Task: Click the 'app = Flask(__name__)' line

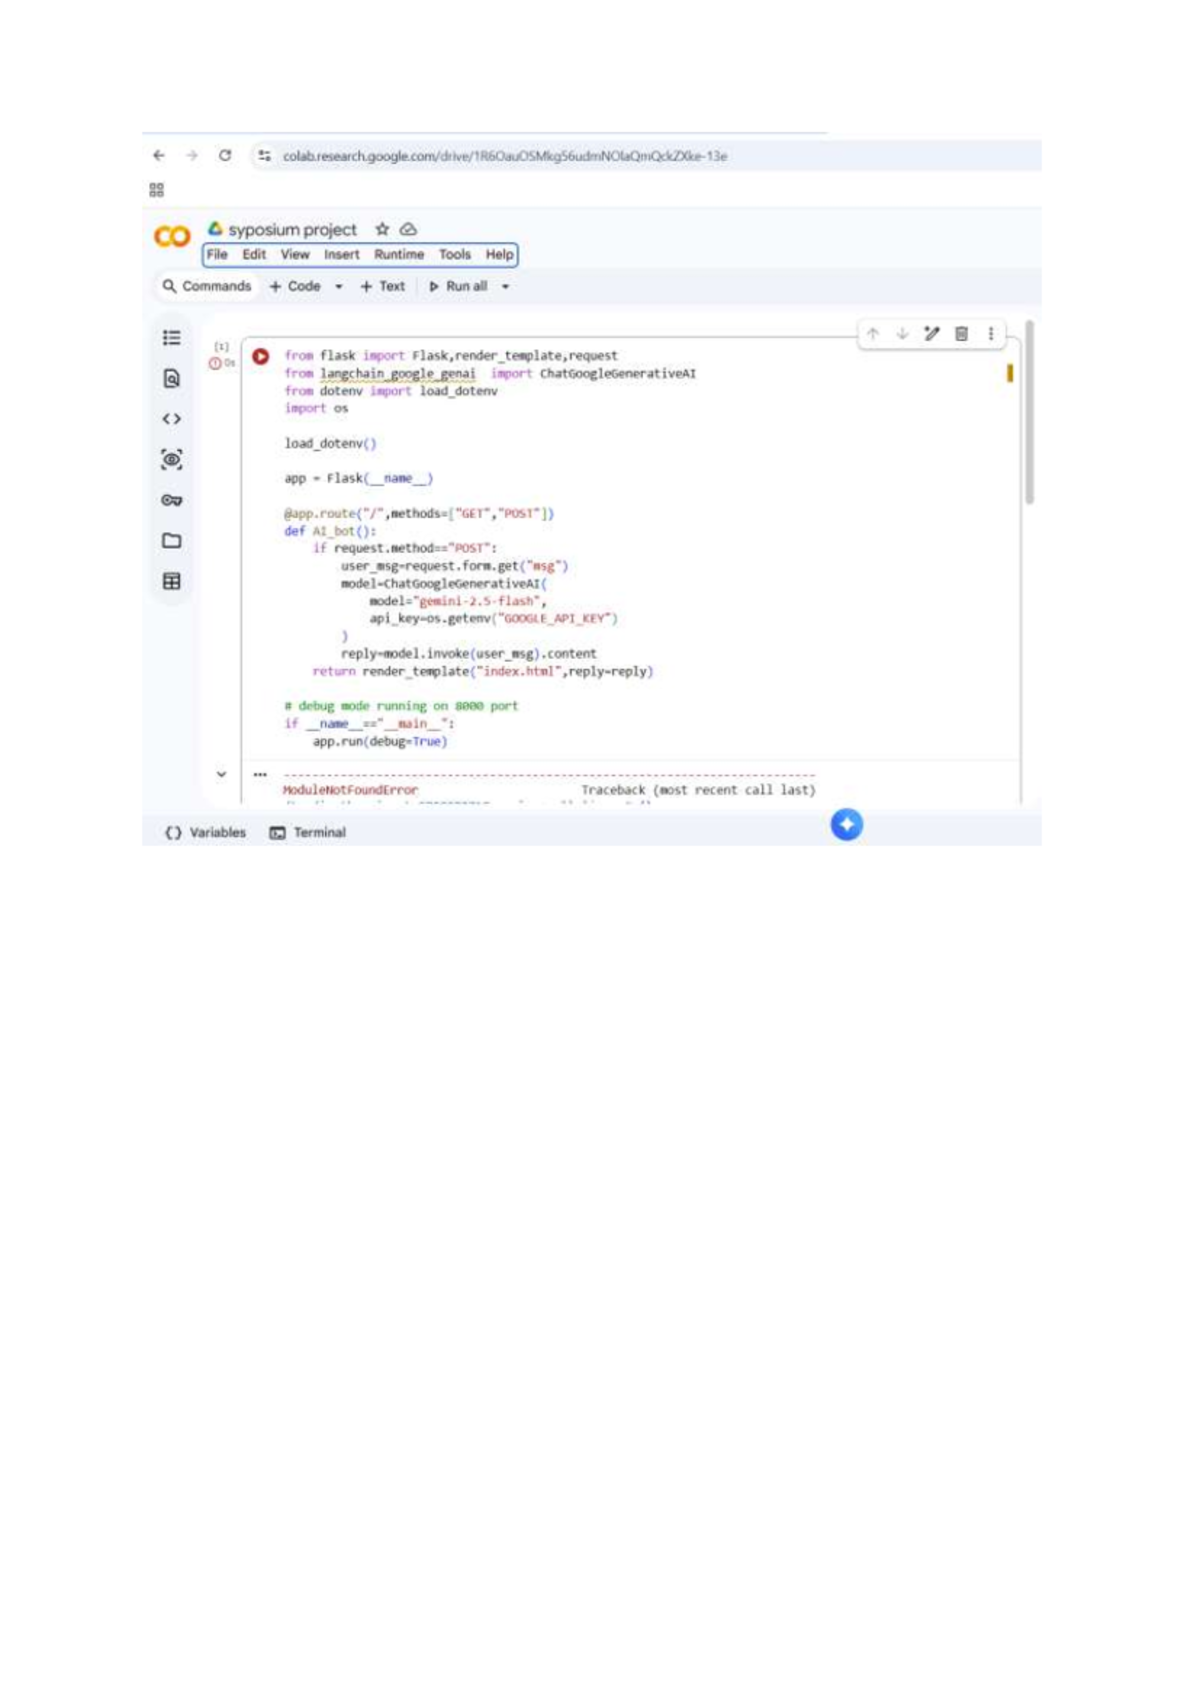Action: (359, 478)
